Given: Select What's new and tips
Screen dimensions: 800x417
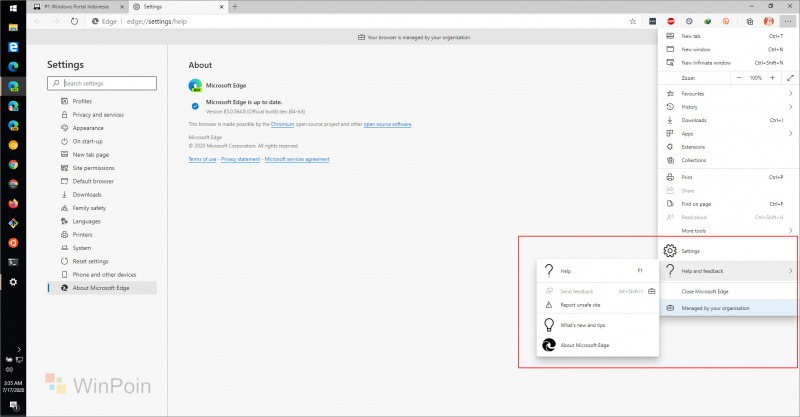Looking at the screenshot, I should [x=598, y=325].
